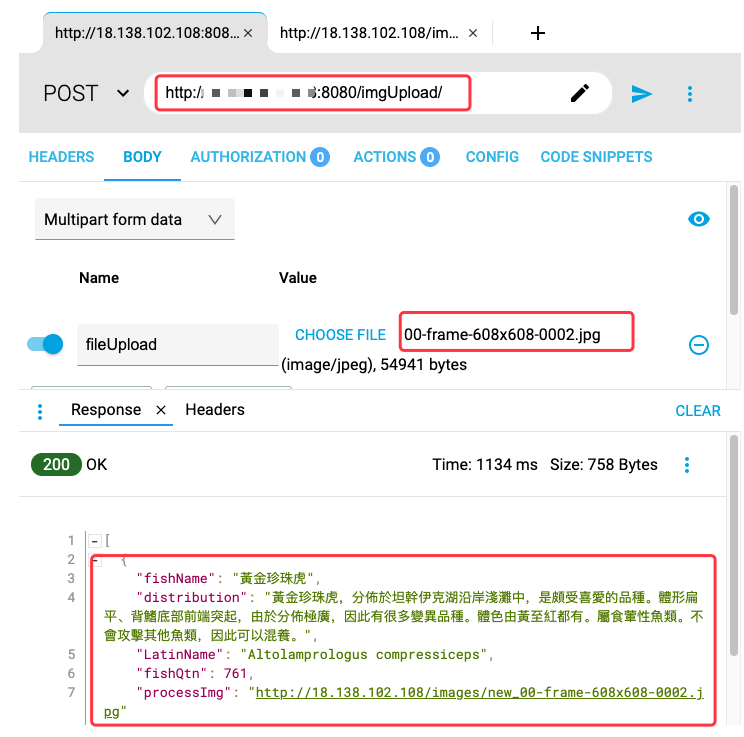Click the "LatinName" key in response

click(180, 654)
